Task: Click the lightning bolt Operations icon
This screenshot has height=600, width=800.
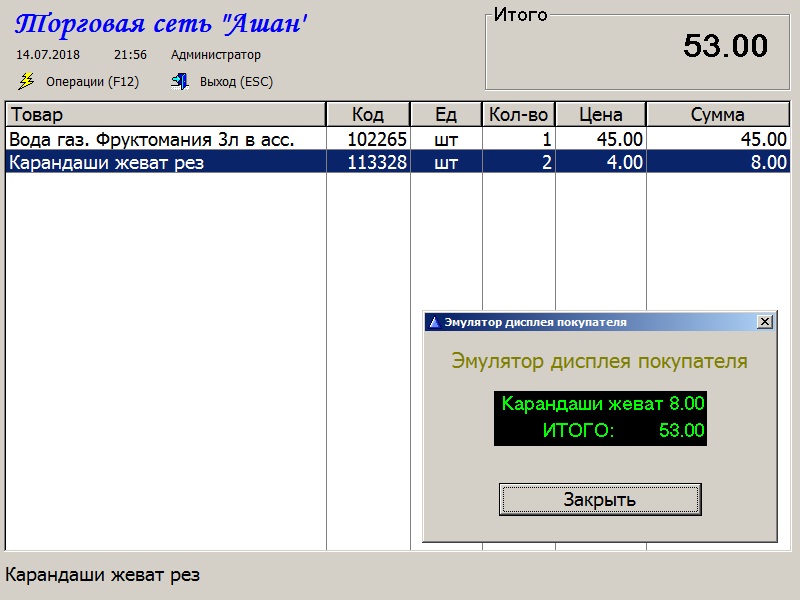Action: pos(26,82)
